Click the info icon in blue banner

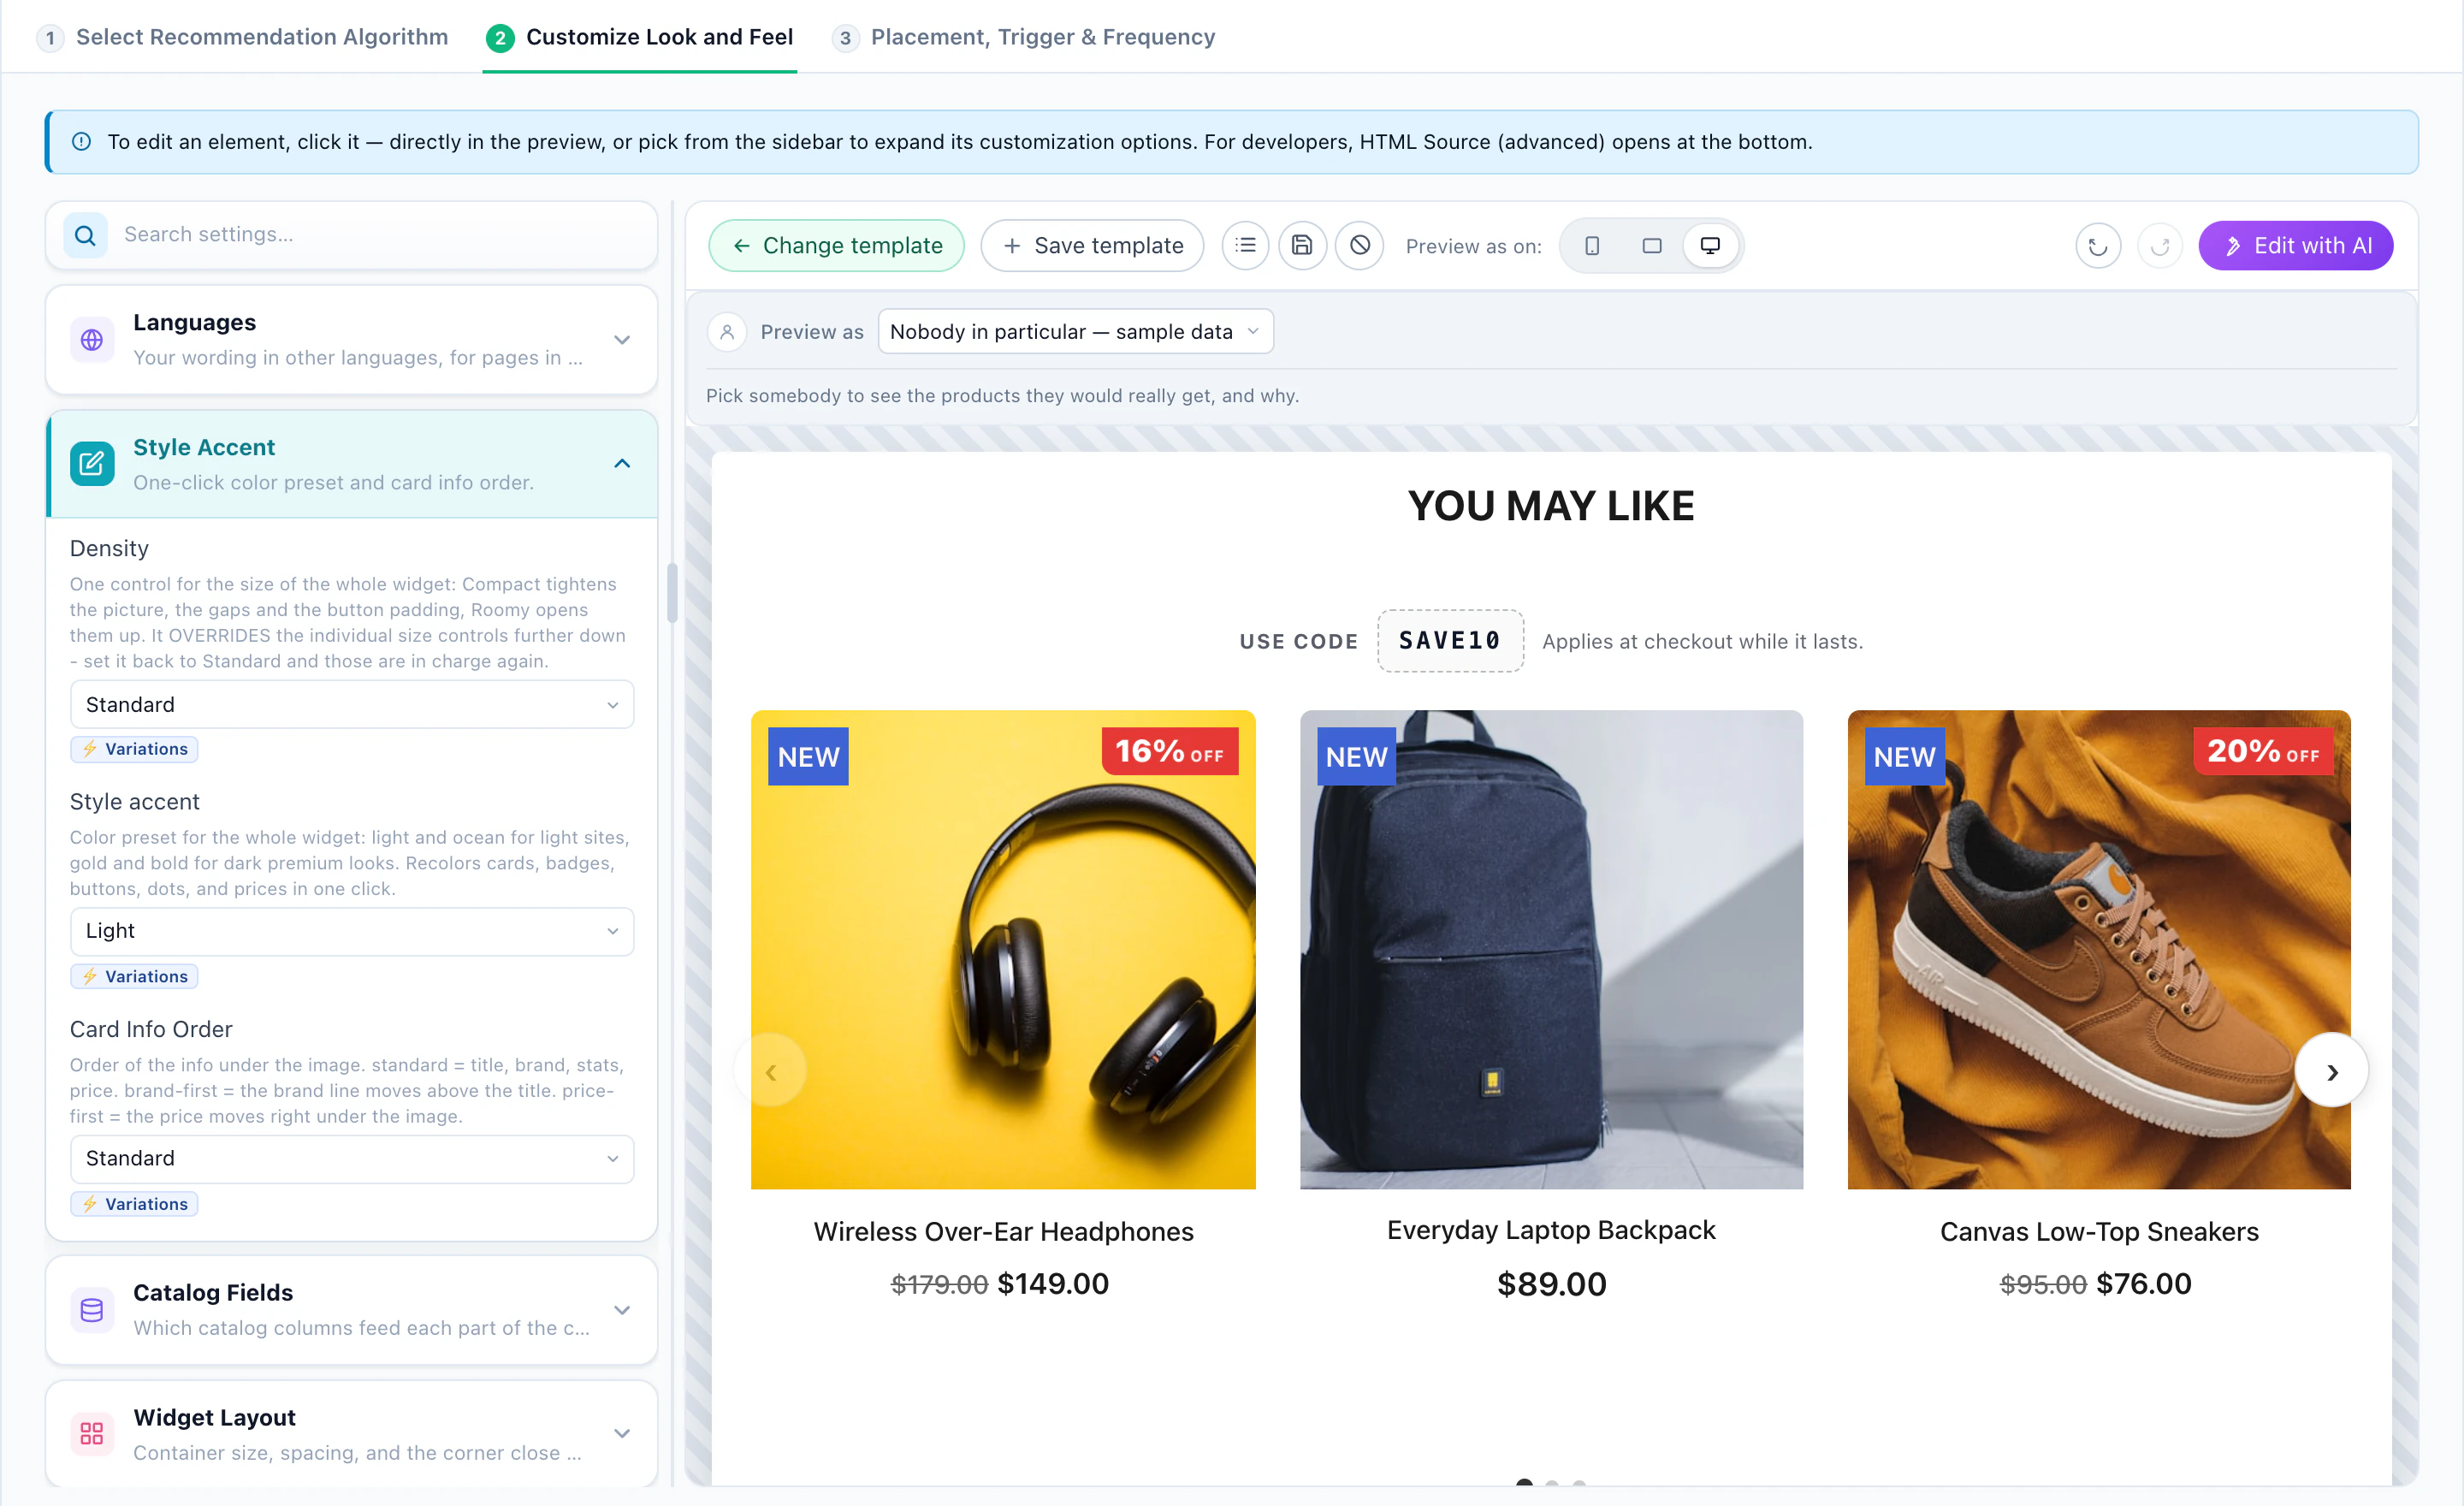tap(81, 142)
